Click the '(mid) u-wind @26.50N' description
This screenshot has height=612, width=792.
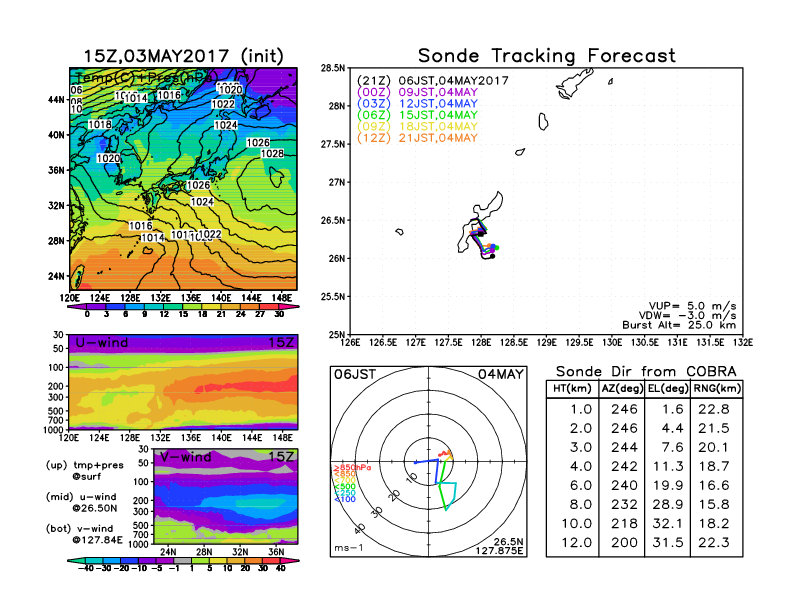point(81,502)
